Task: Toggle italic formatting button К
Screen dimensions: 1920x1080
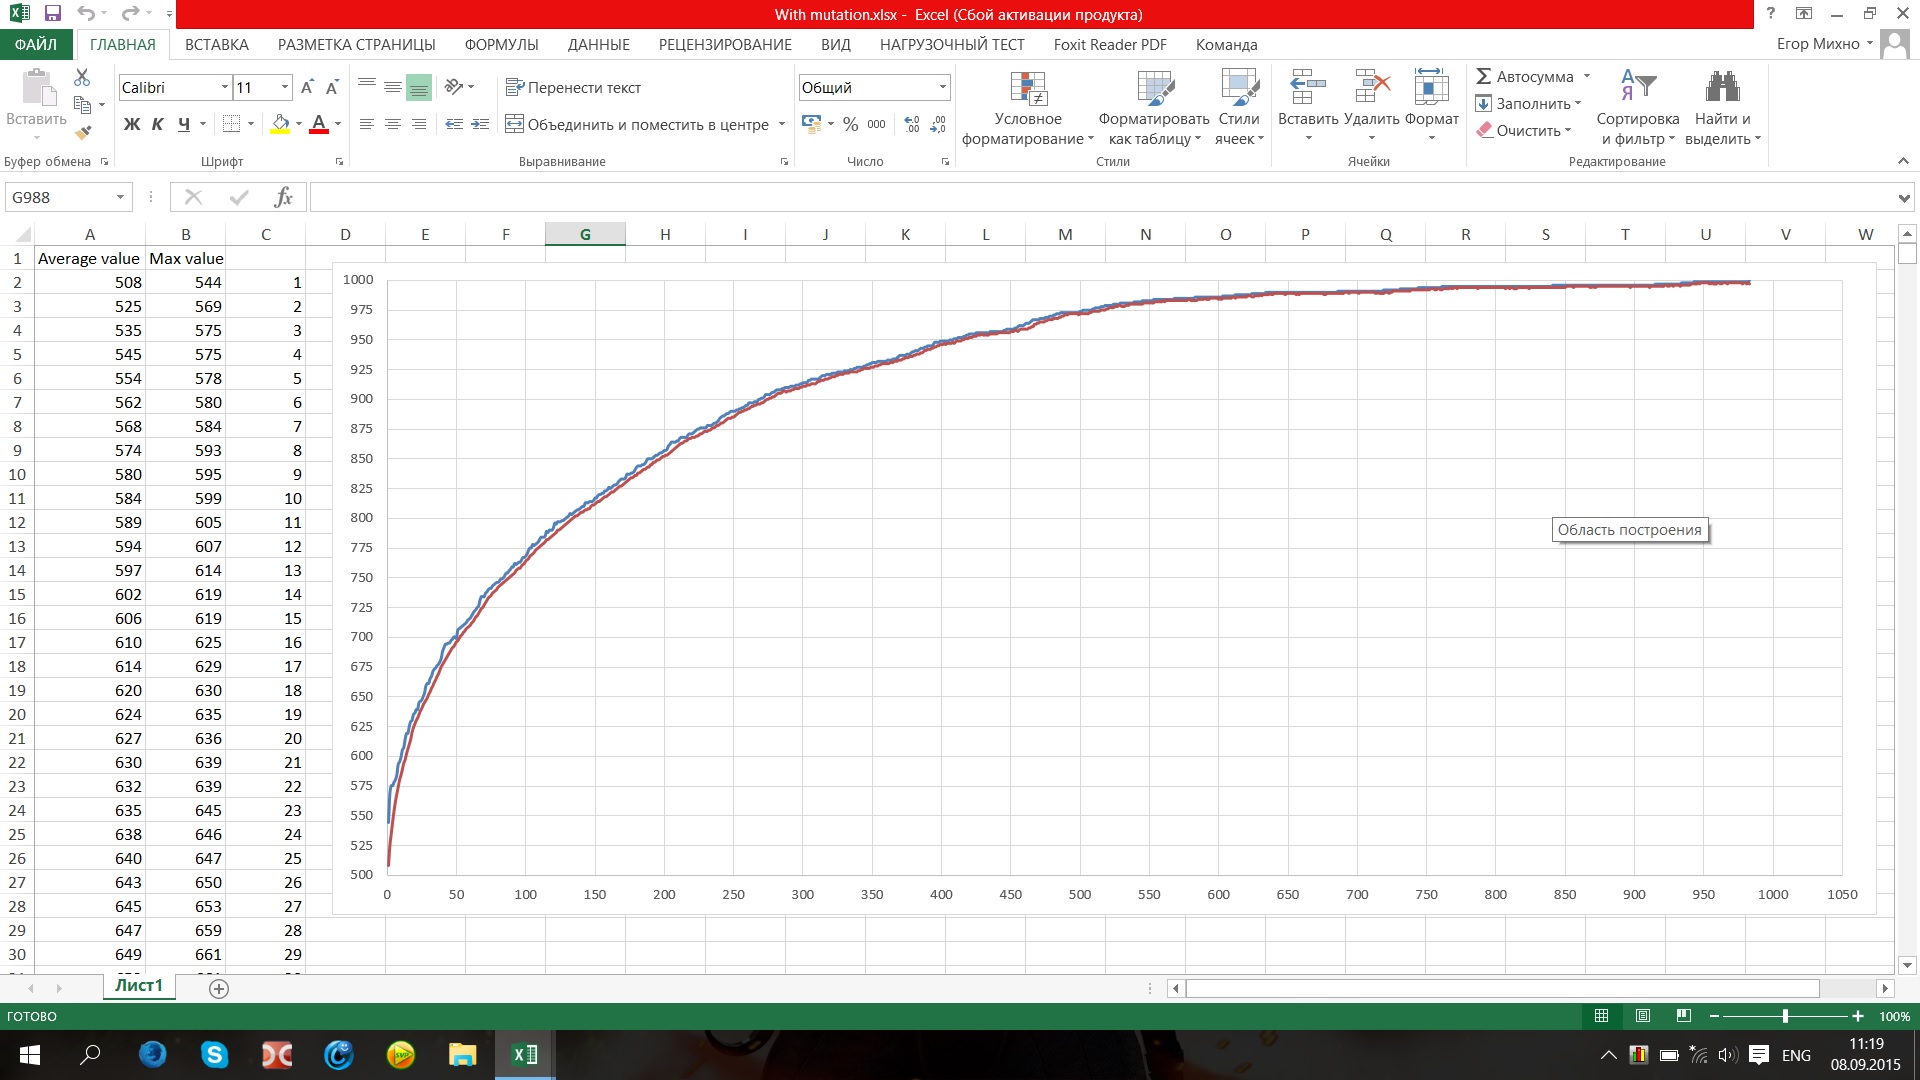Action: point(157,124)
